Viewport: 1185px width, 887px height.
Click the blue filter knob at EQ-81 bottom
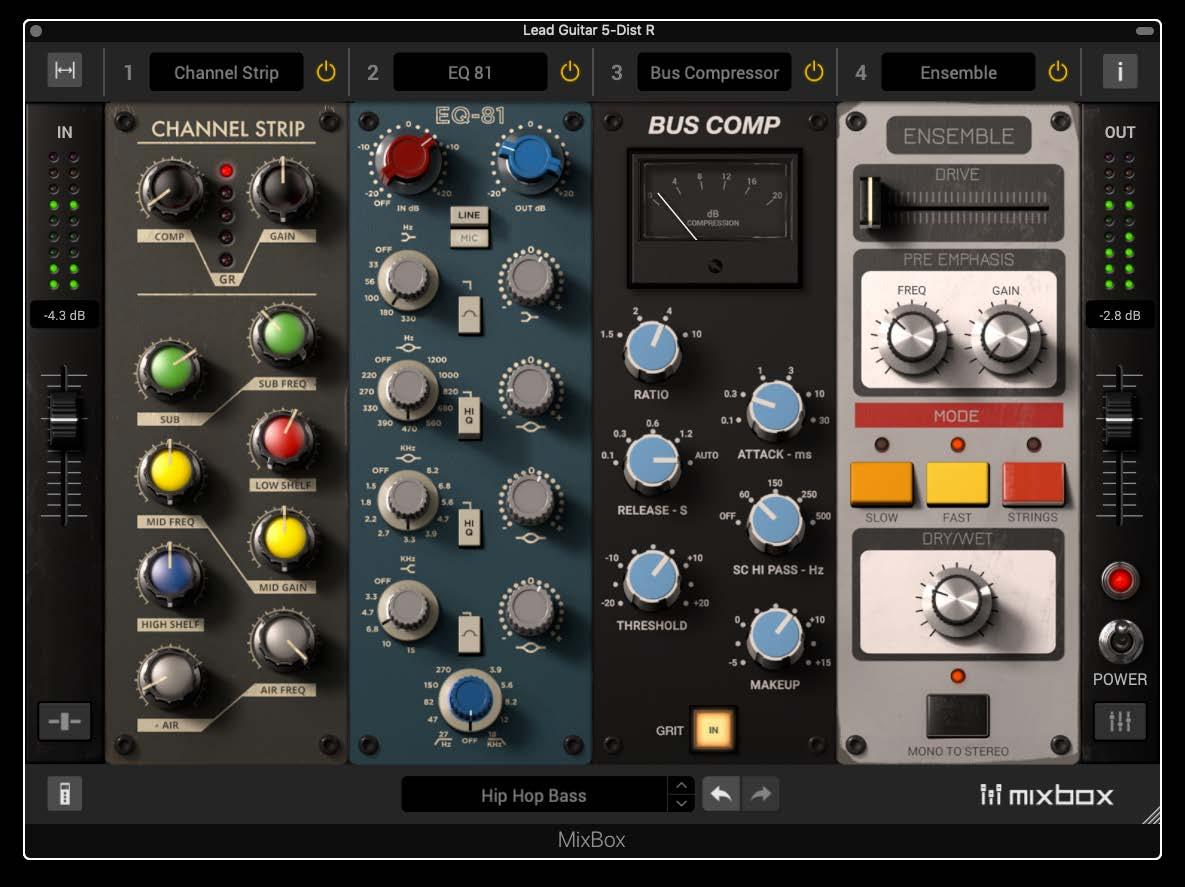point(469,700)
